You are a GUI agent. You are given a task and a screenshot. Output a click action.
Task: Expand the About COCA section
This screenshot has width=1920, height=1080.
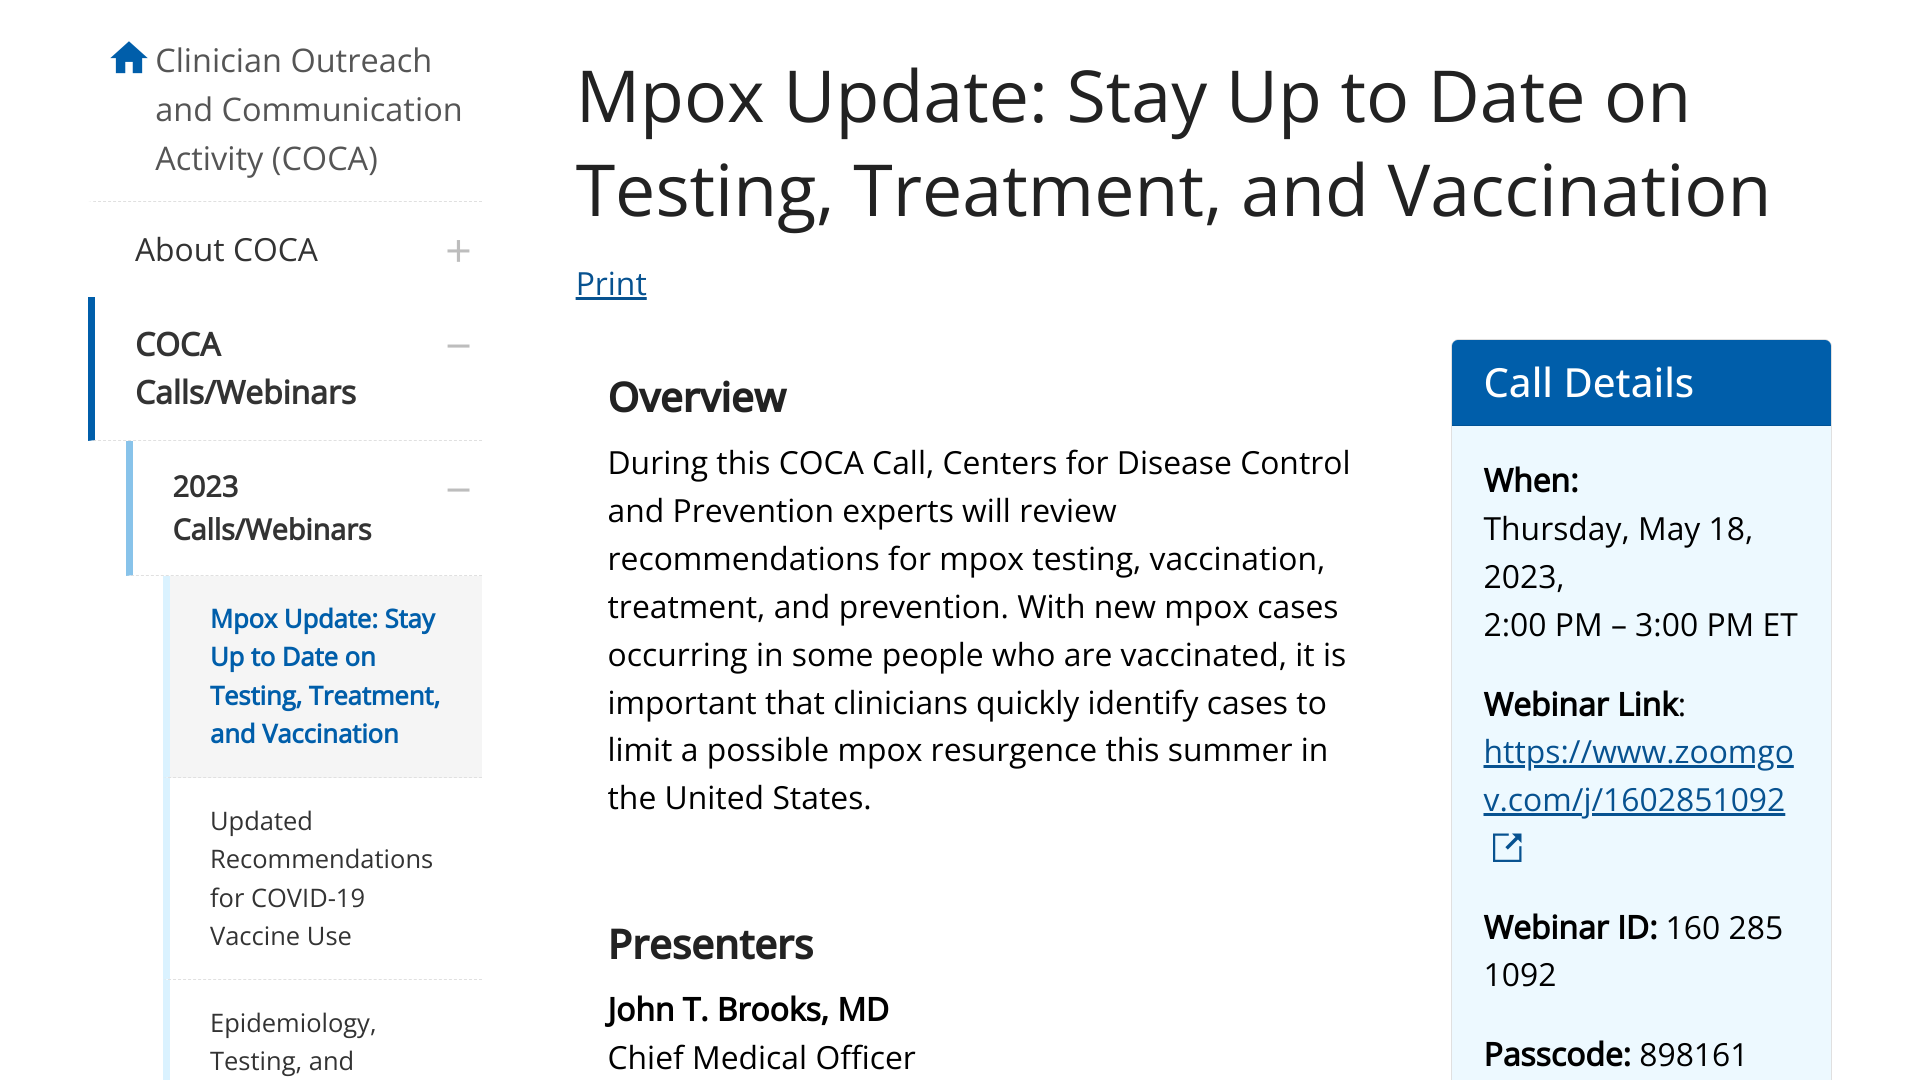458,251
